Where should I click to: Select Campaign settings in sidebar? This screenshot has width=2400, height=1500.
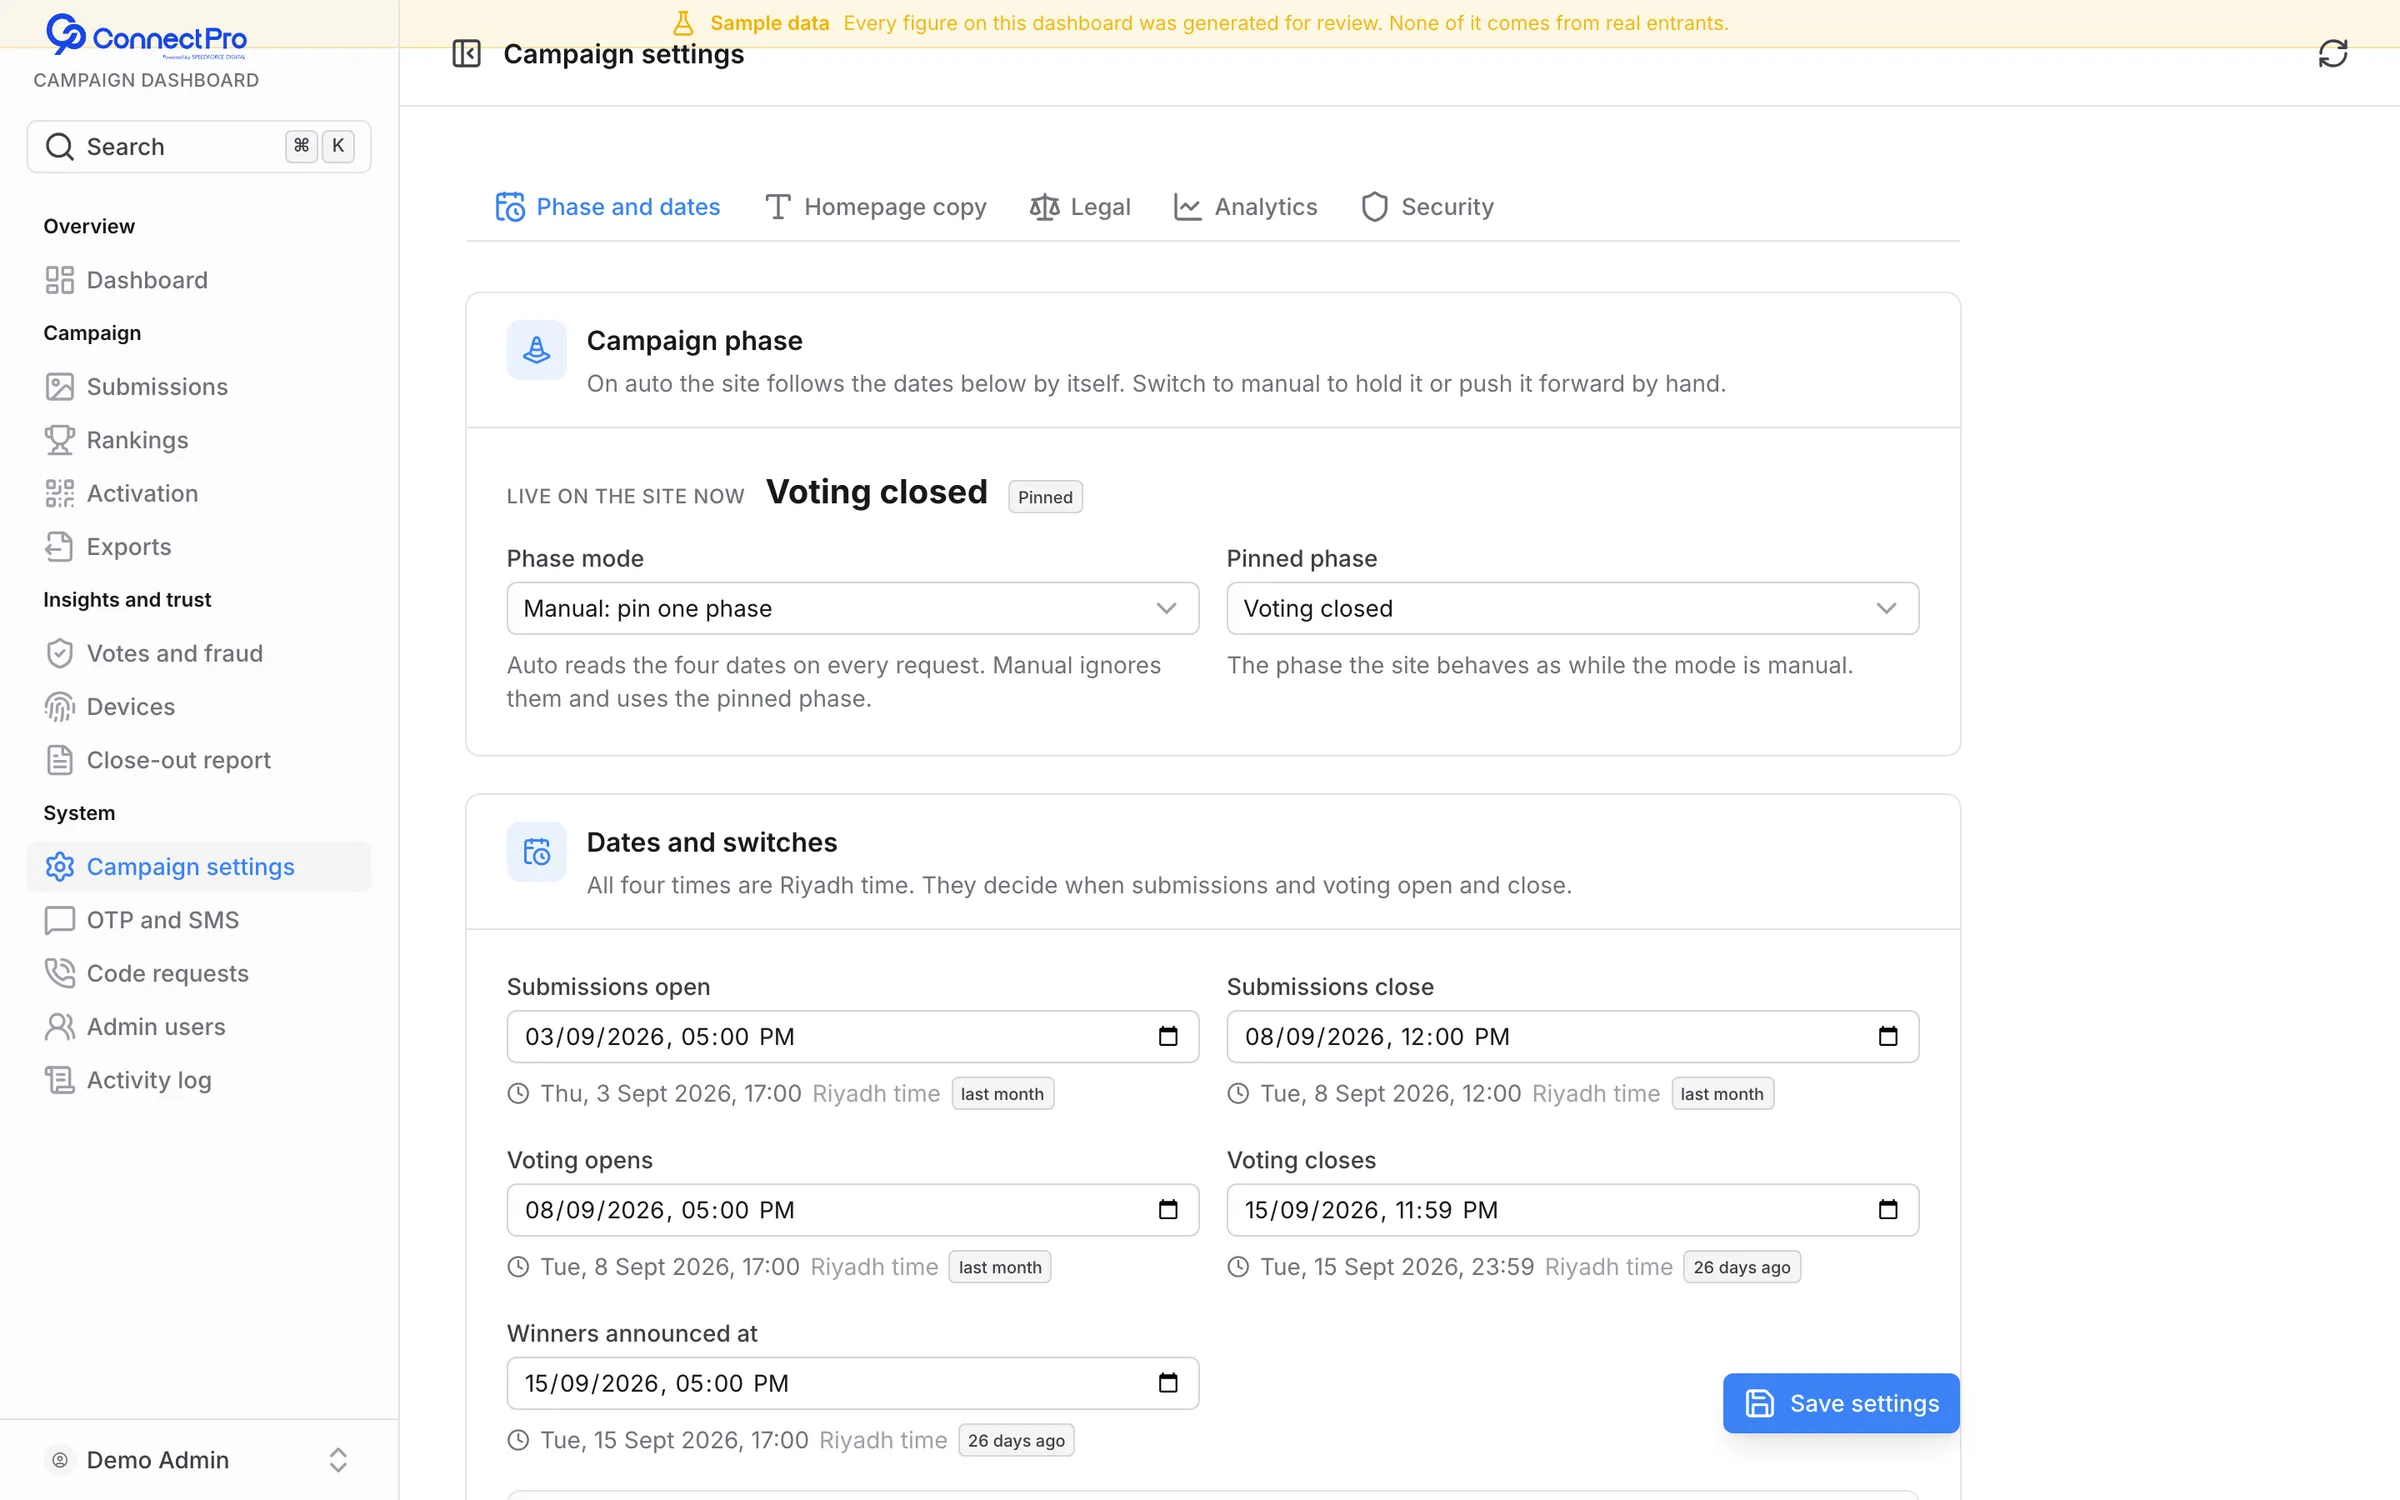coord(199,867)
